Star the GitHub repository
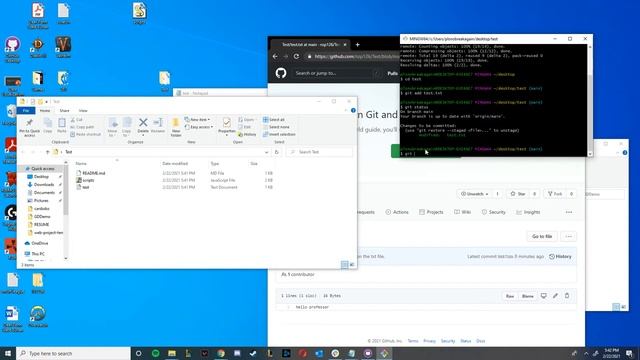640x360 pixels. click(518, 194)
